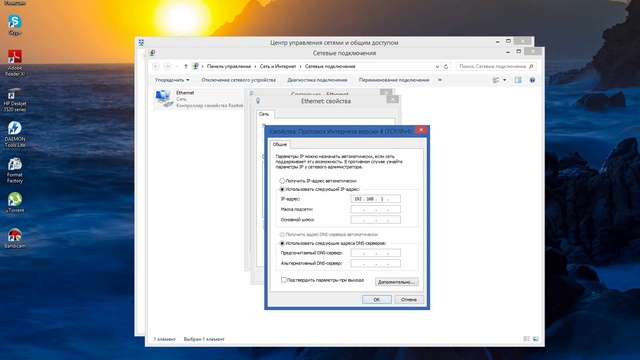Open the Упорядочить dropdown menu
The image size is (640, 360).
coord(172,80)
